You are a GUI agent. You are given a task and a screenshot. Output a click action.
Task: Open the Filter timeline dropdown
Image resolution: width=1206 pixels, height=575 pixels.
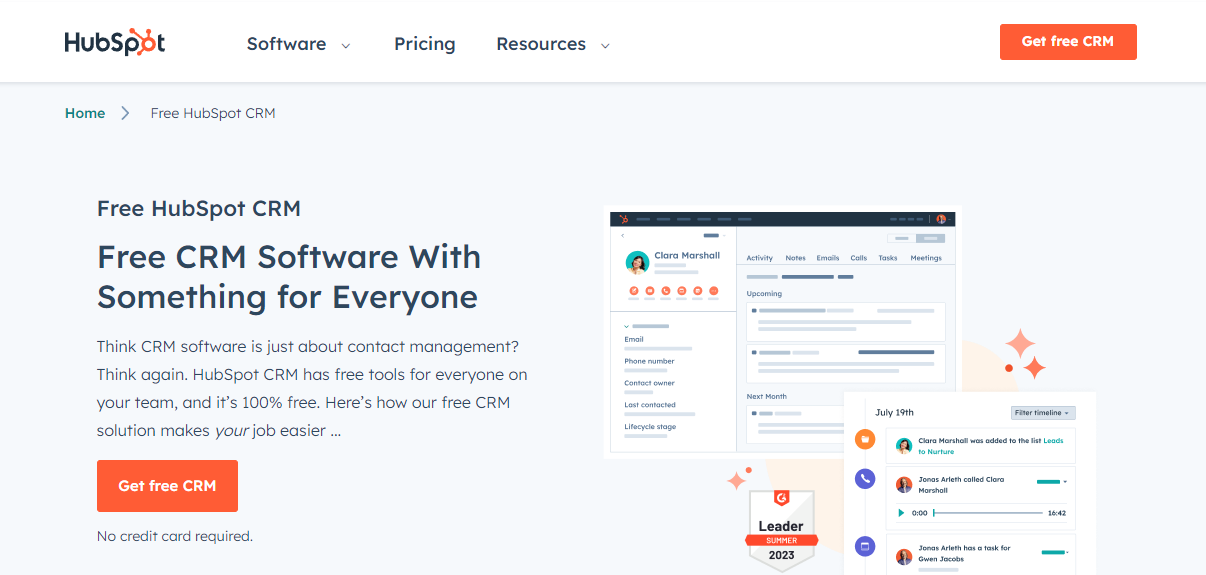click(x=1043, y=413)
